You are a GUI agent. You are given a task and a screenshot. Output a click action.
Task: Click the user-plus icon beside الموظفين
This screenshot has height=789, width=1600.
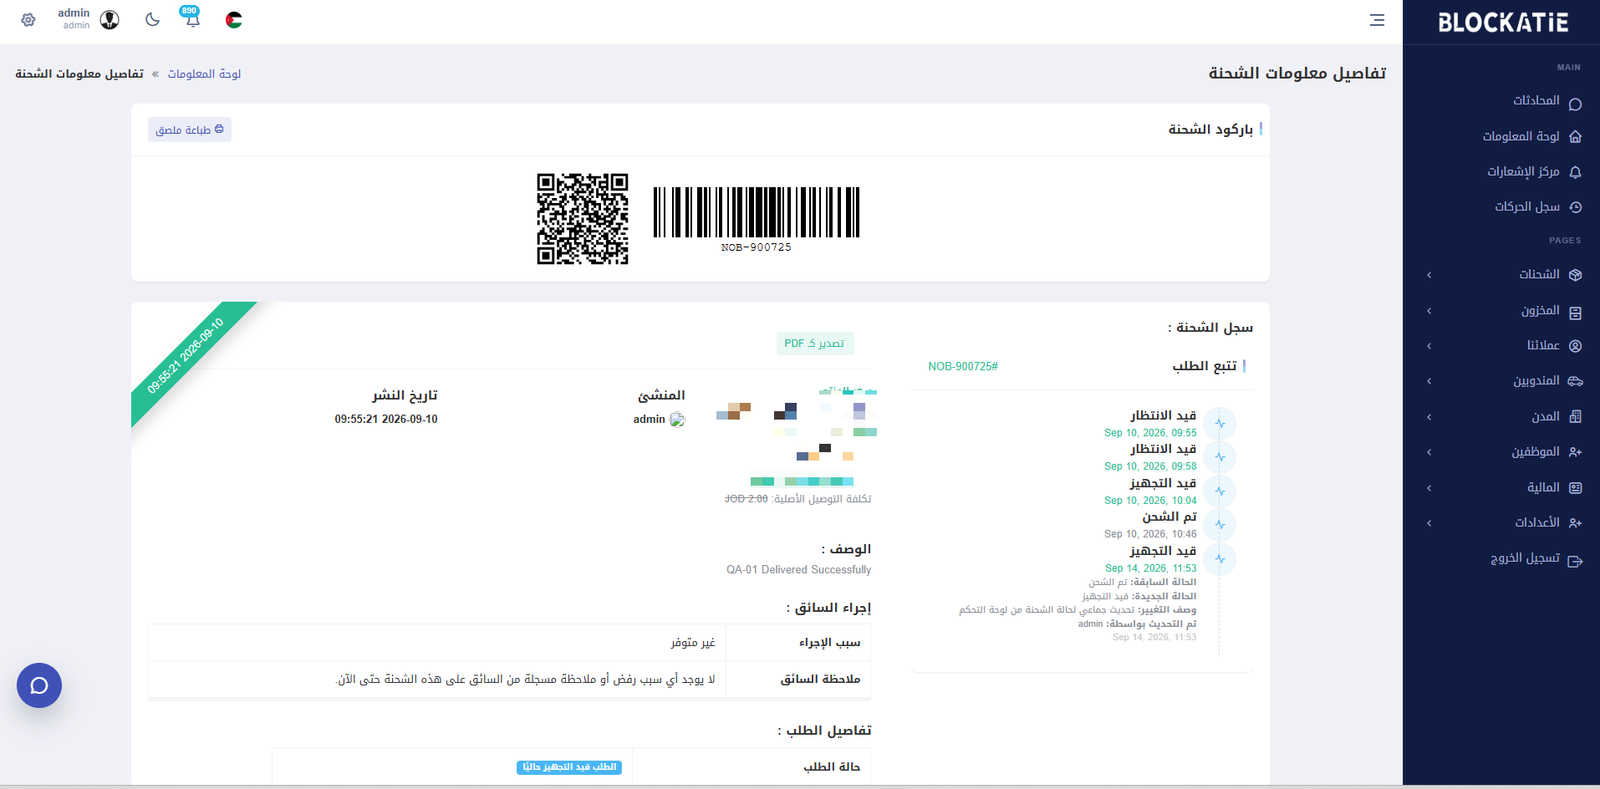click(x=1575, y=452)
